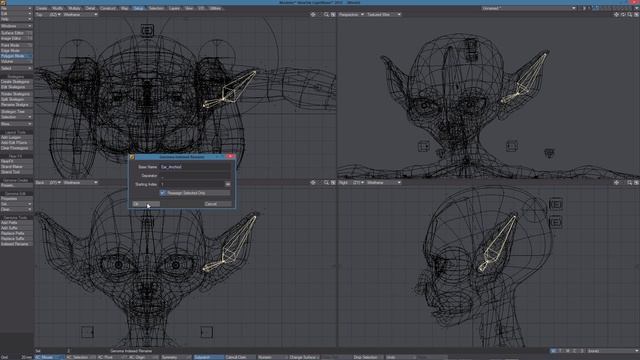Open the Selection tab
The image size is (640, 360).
(x=156, y=8)
